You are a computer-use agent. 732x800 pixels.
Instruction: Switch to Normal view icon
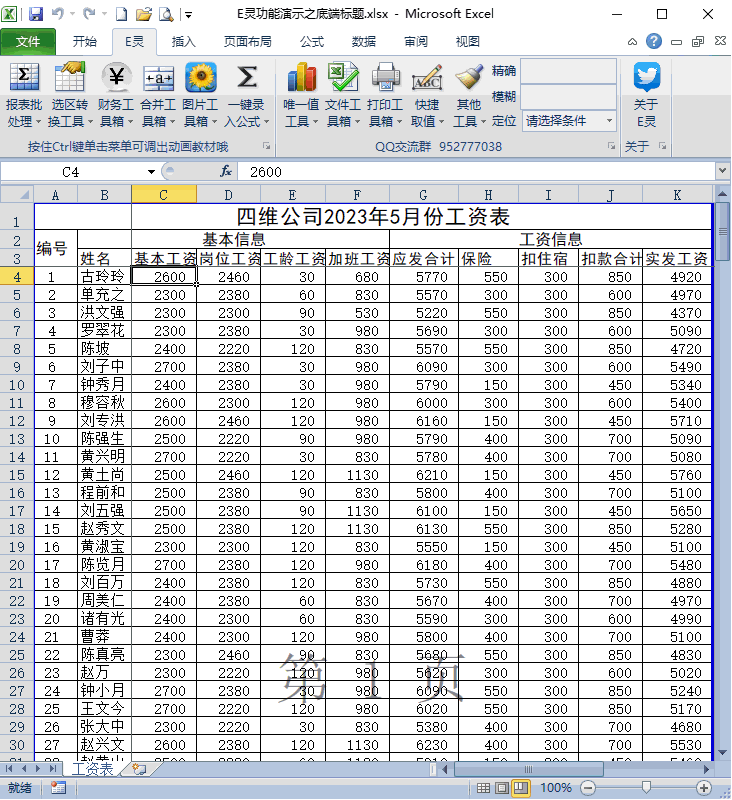point(483,788)
